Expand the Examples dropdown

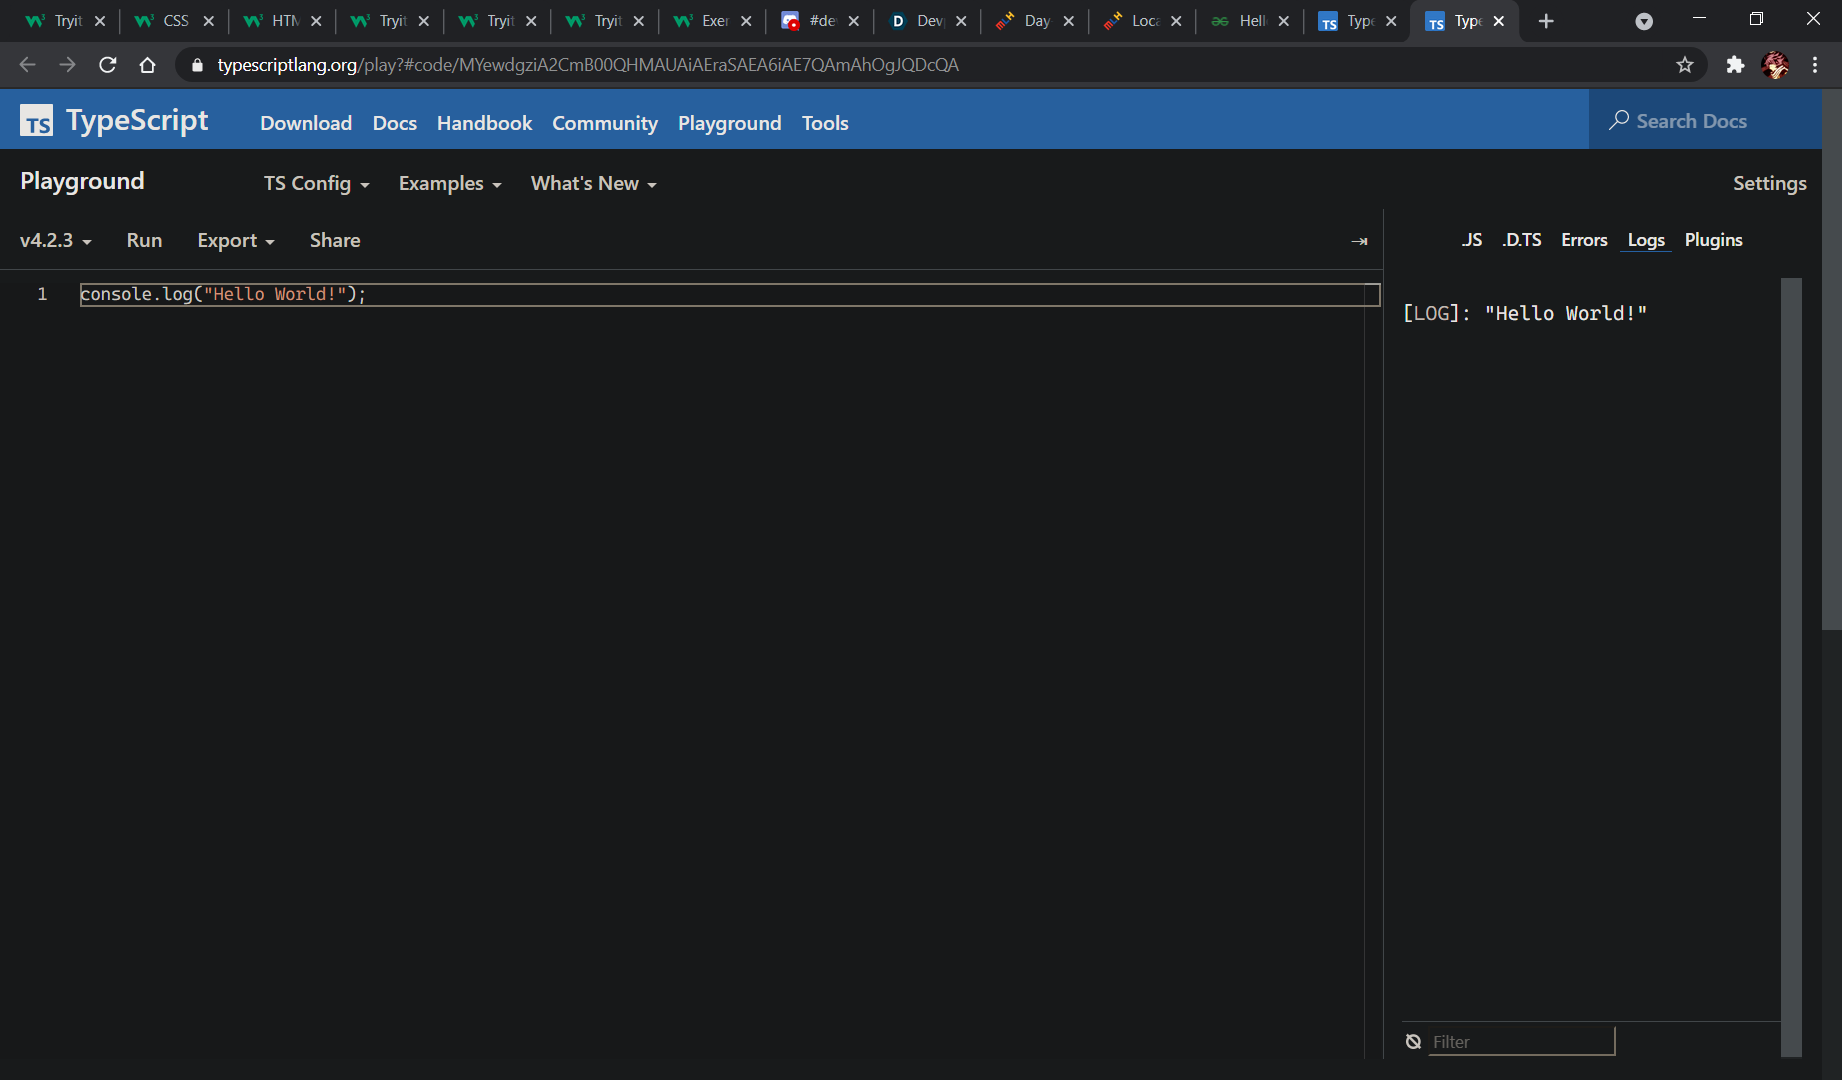point(450,184)
